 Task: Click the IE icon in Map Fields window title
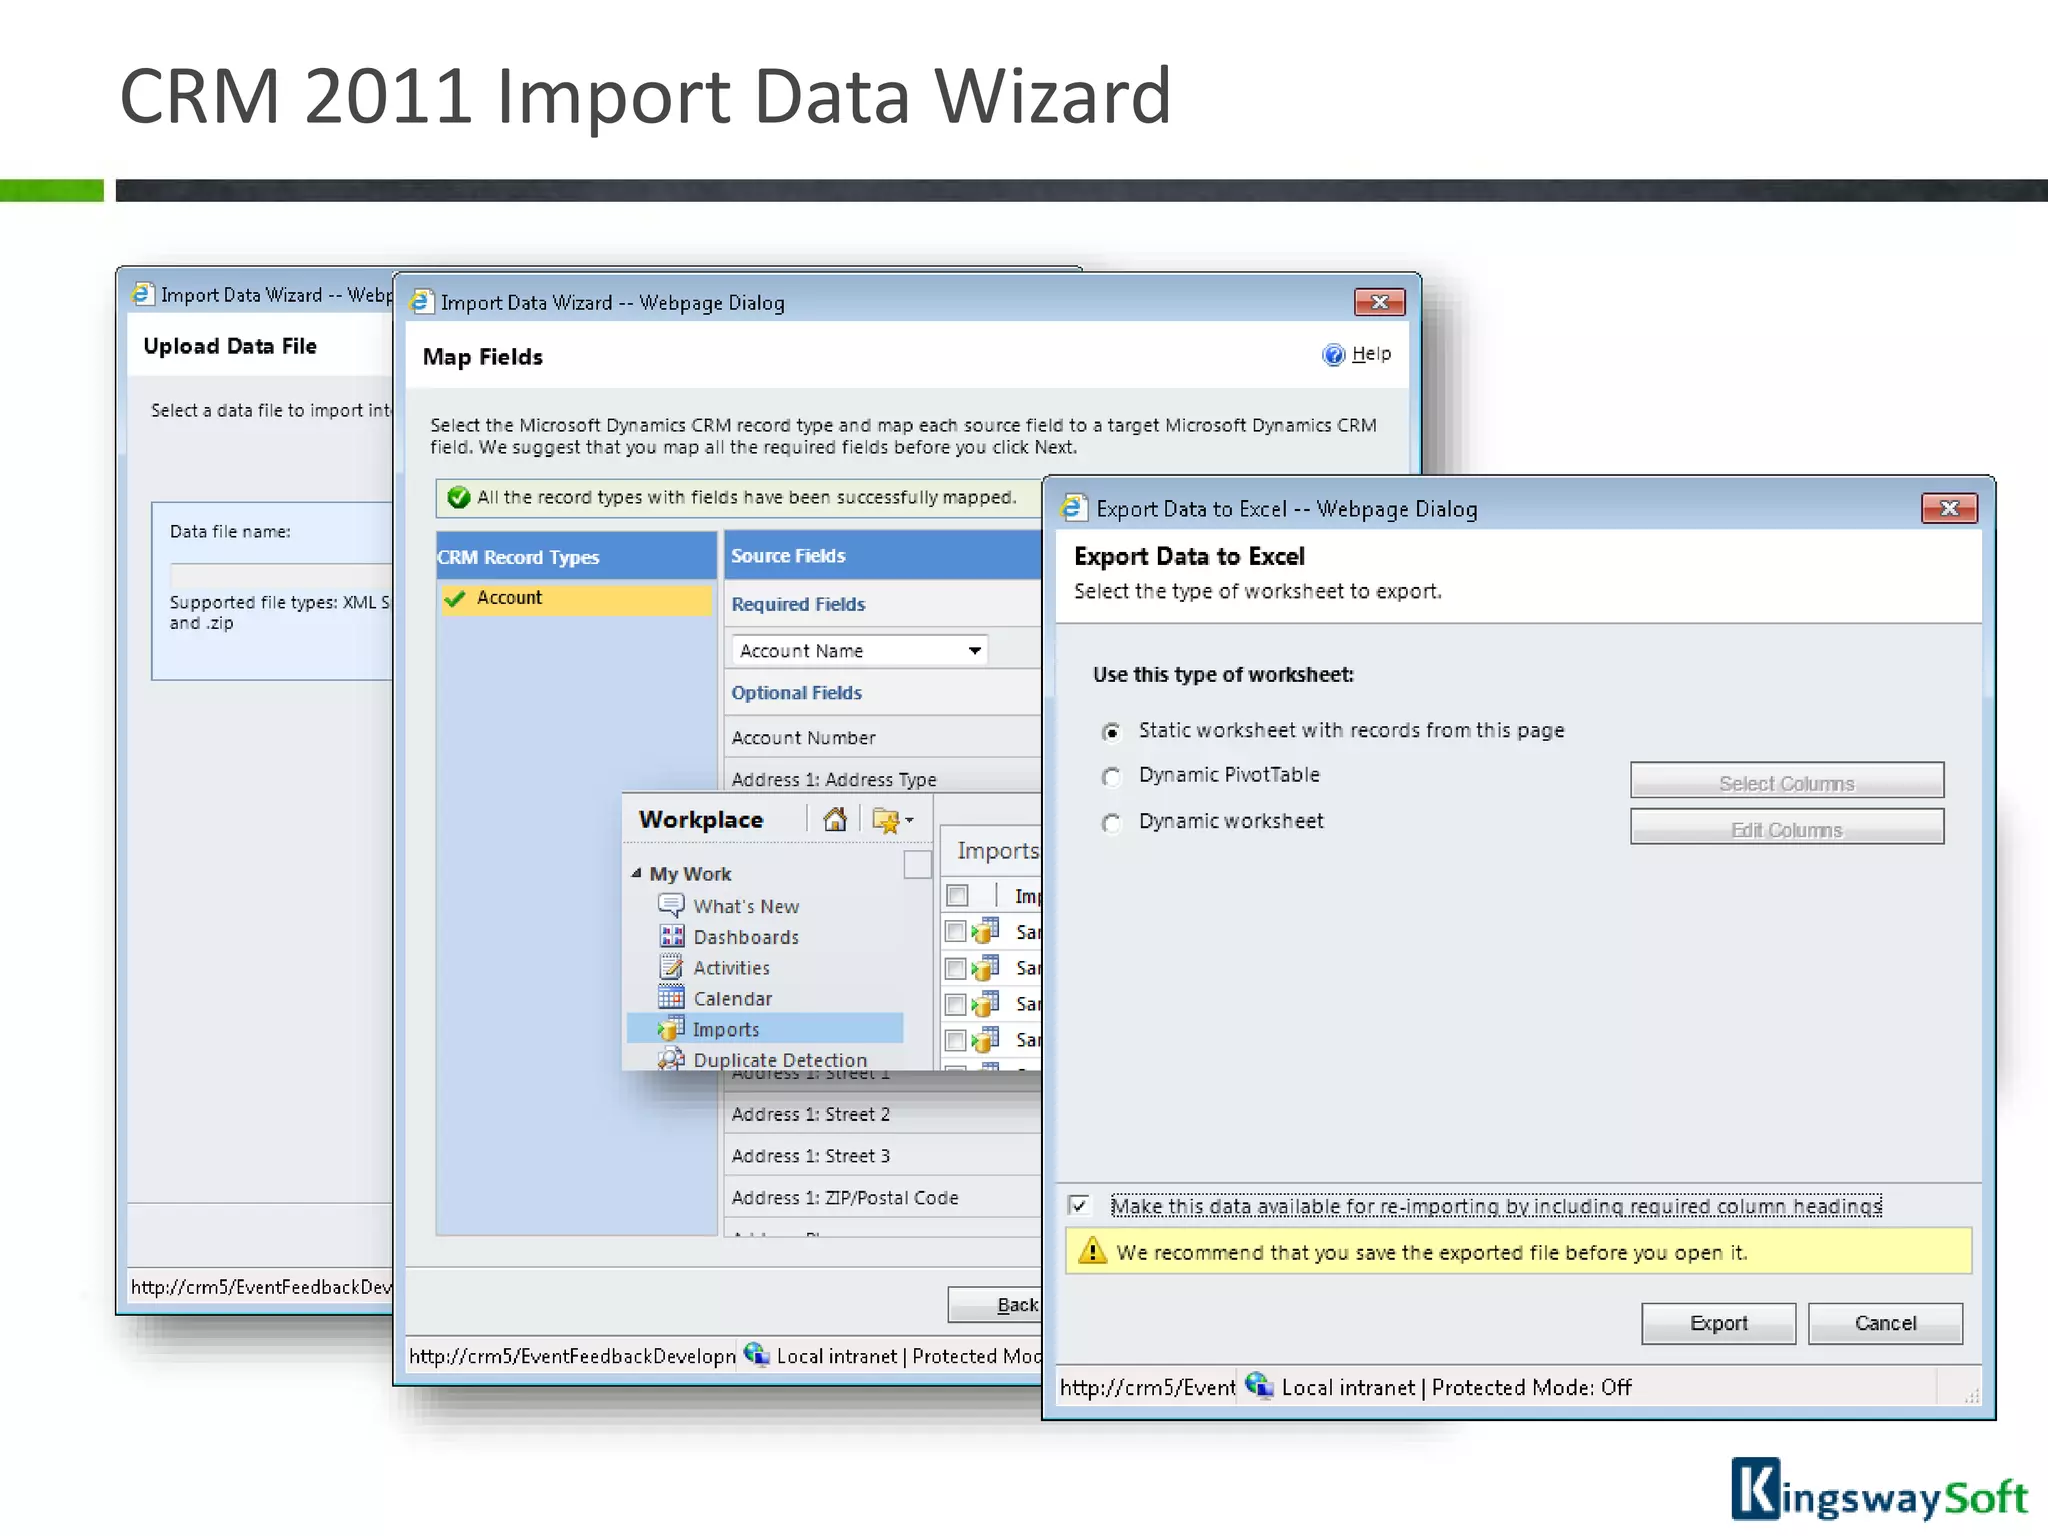421,301
